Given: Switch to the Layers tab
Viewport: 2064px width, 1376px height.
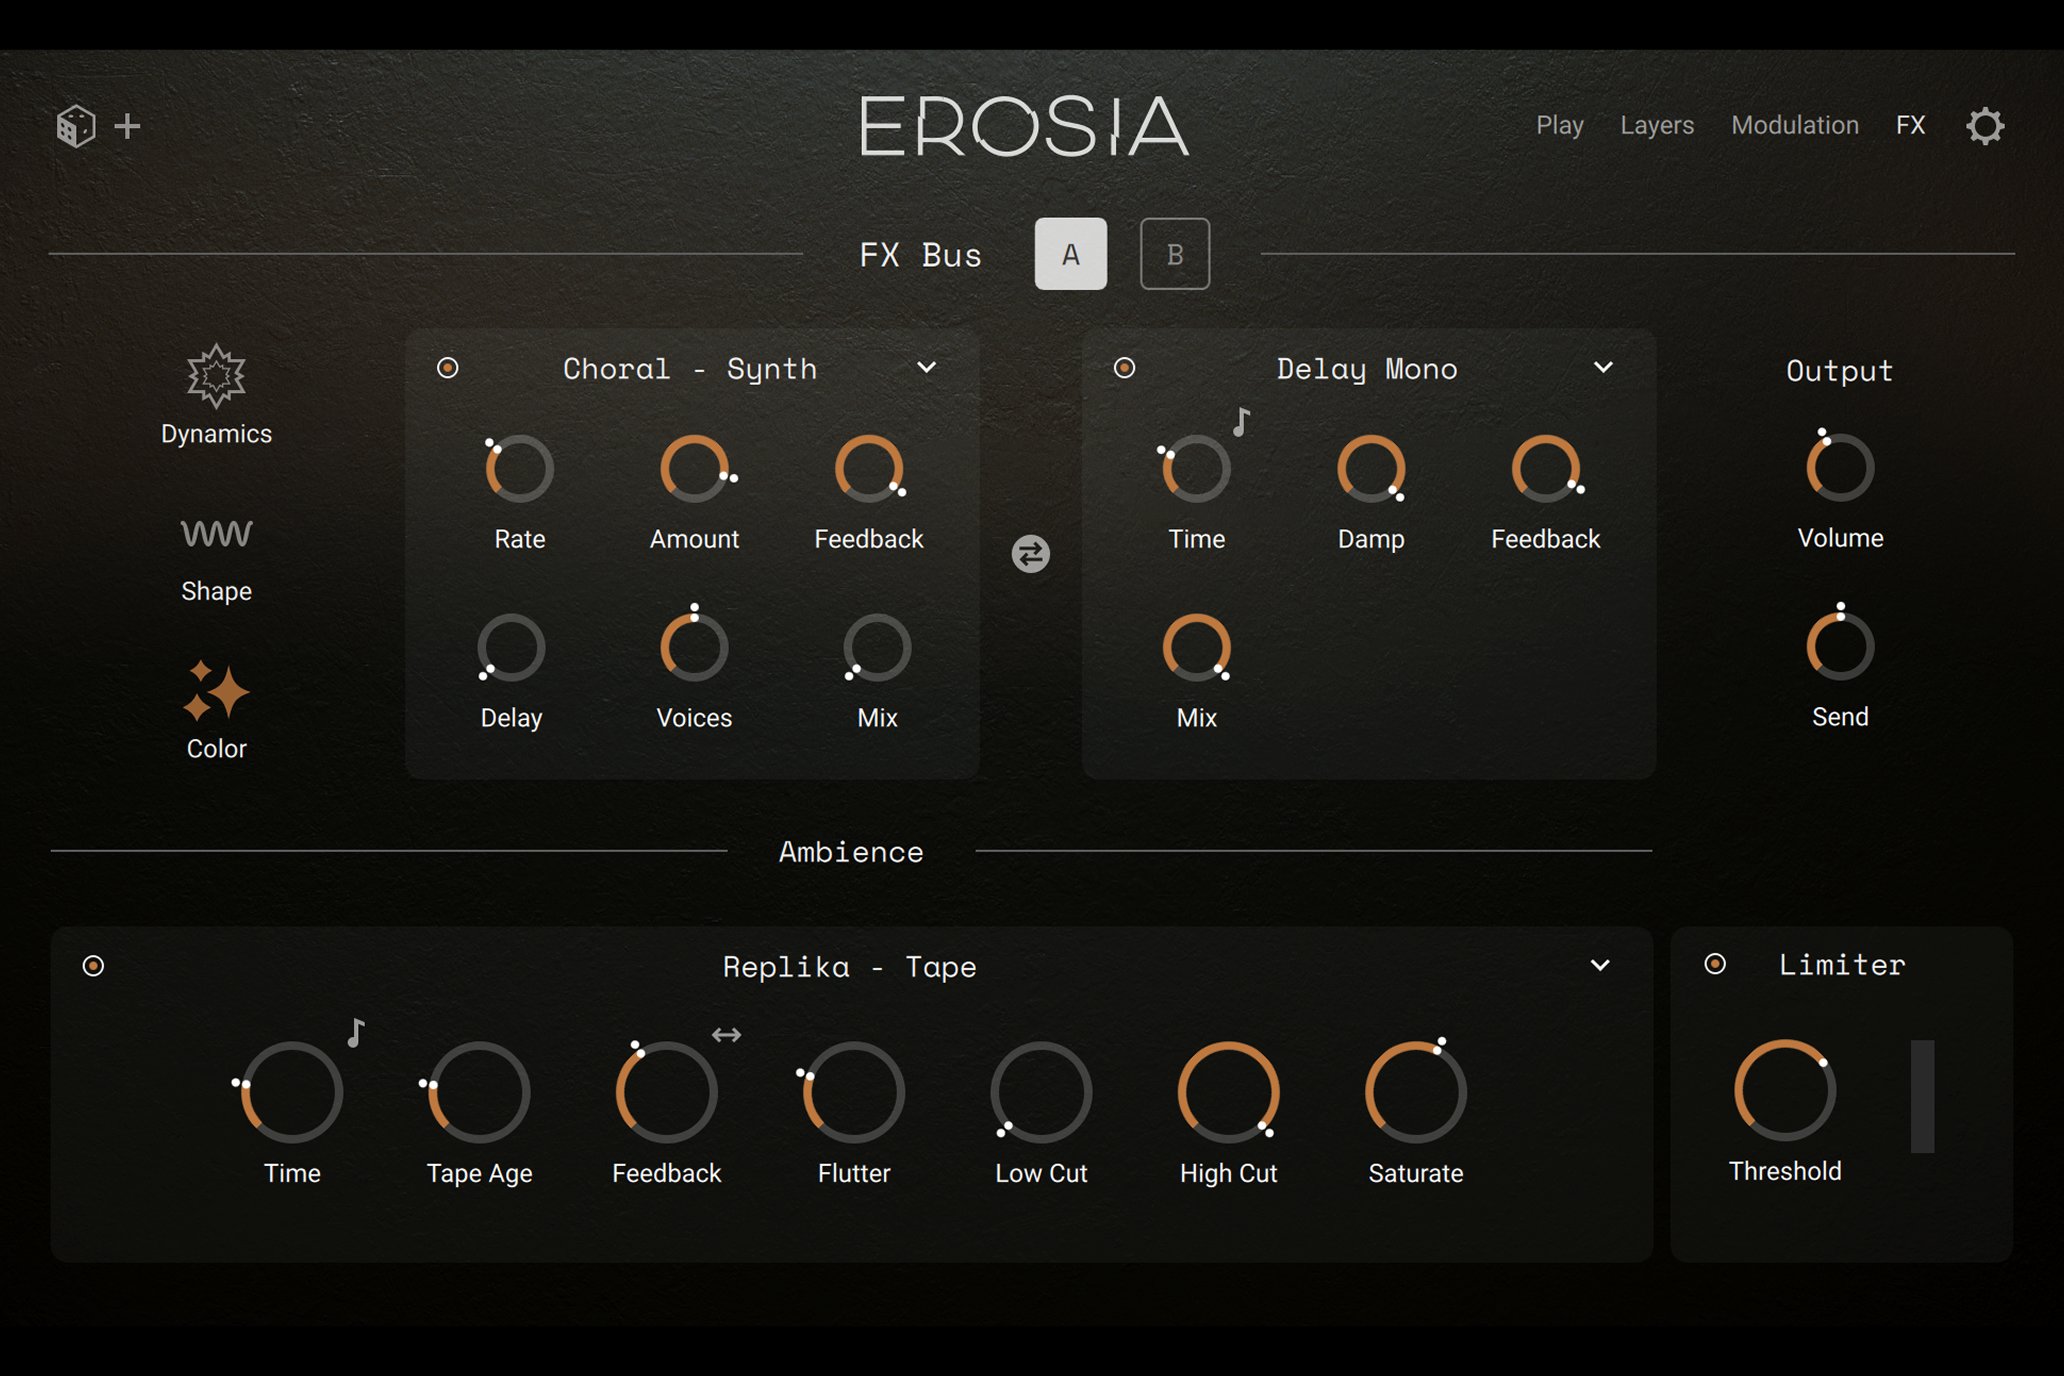Looking at the screenshot, I should (1657, 126).
